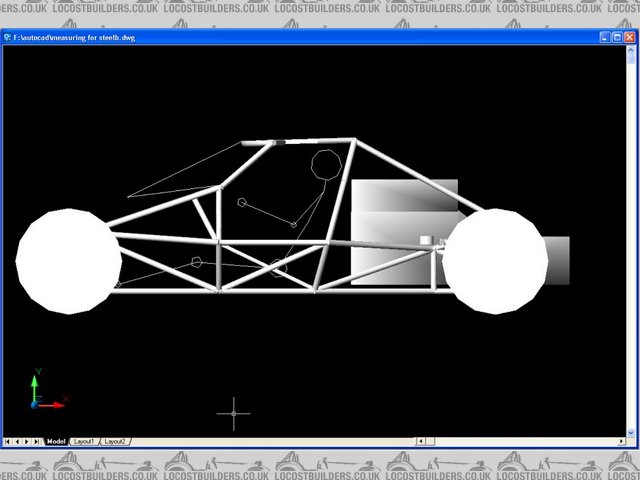Click the previous layout tab arrow
This screenshot has height=480, width=640.
19,441
